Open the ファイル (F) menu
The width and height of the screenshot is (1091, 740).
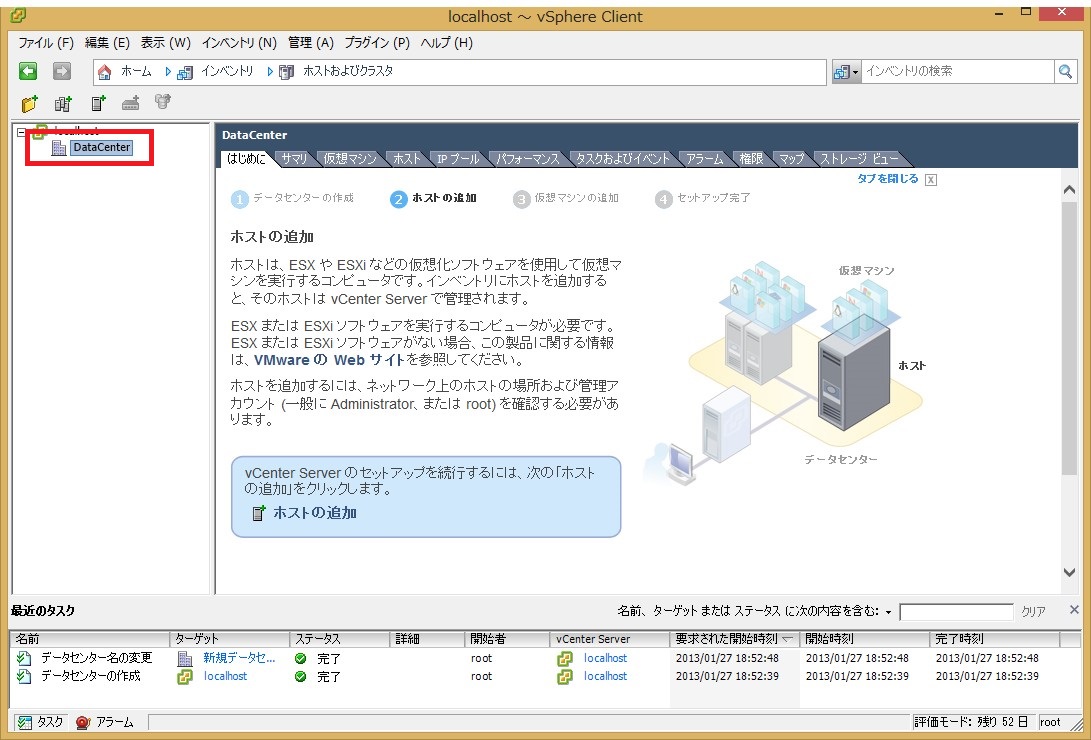46,42
